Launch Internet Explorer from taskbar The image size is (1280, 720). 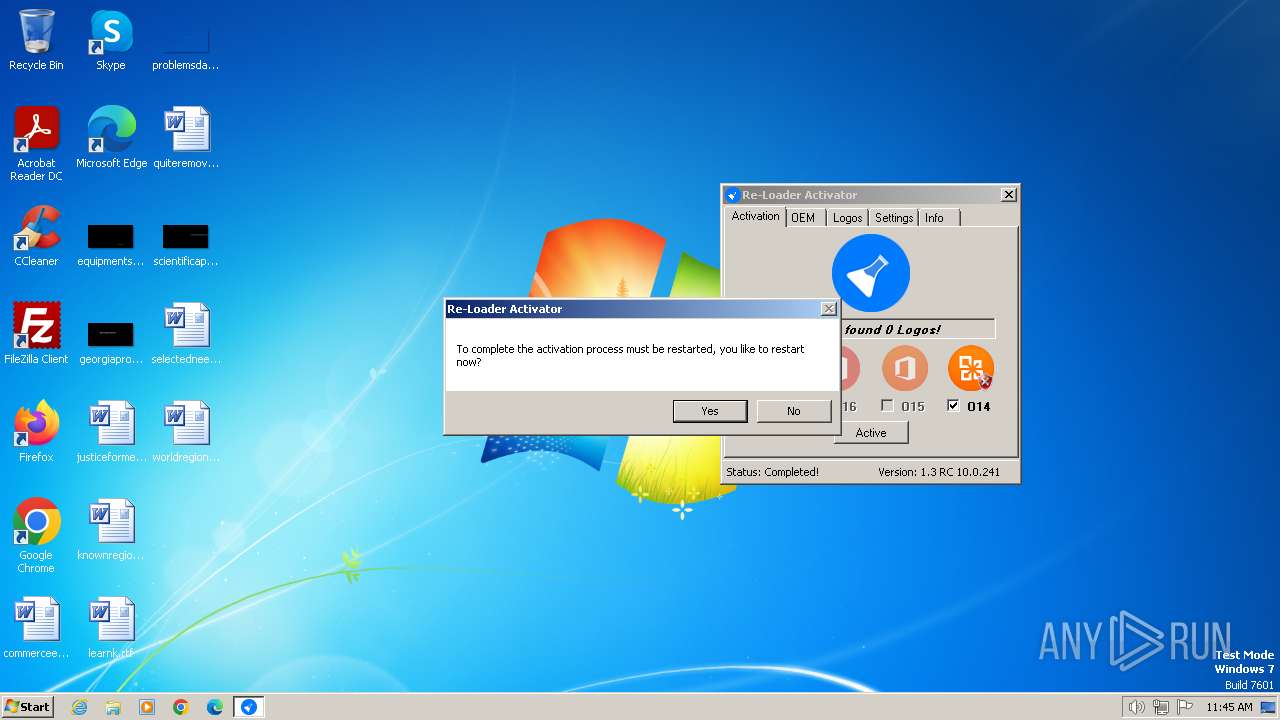pos(79,707)
